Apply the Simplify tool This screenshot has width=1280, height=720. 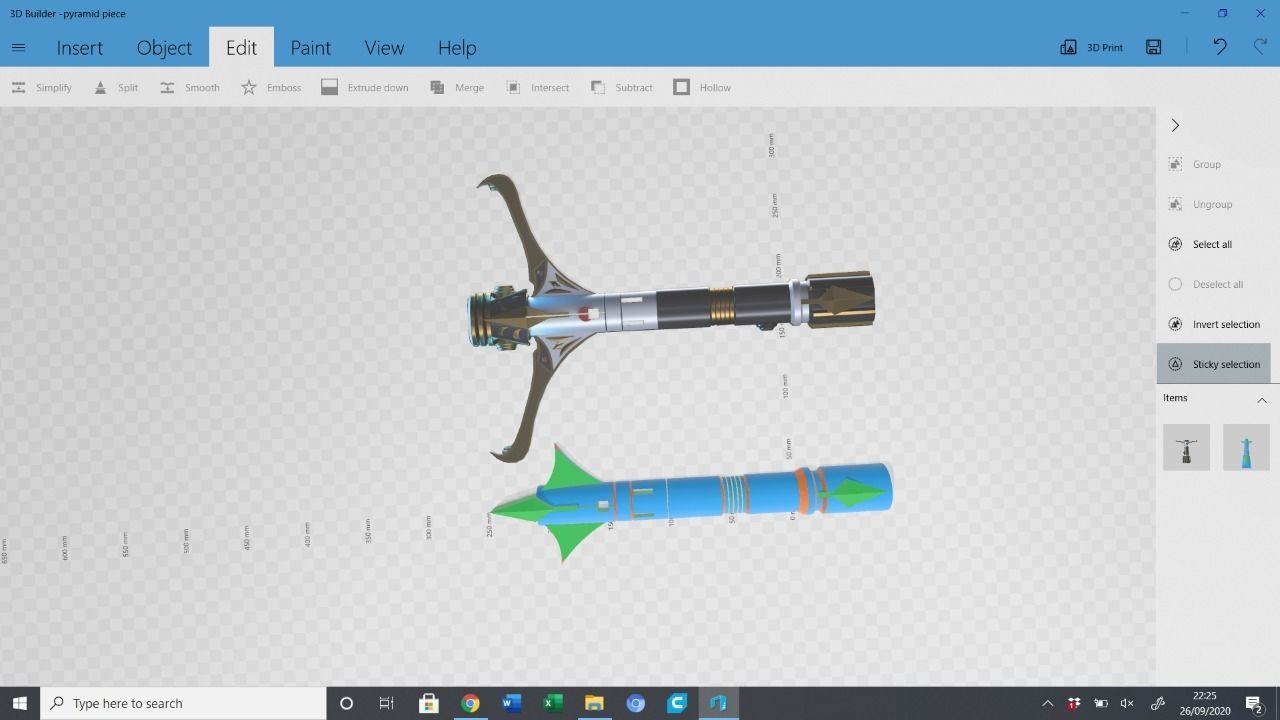(41, 87)
